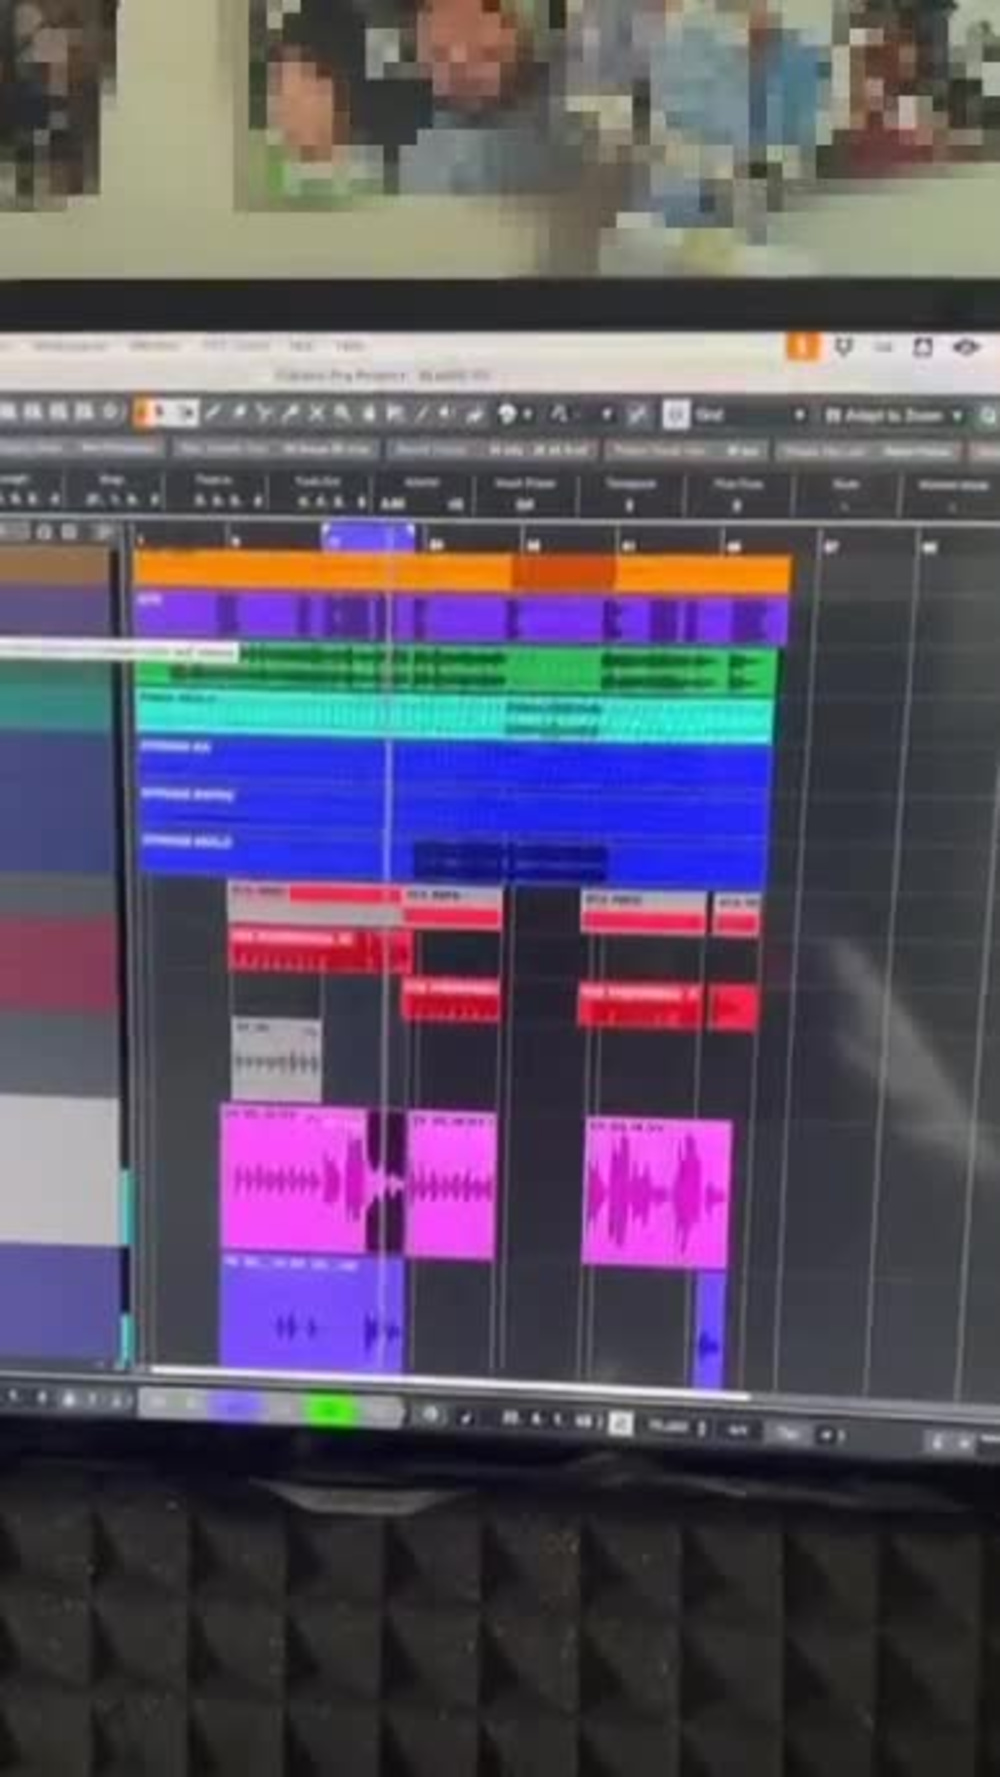The image size is (1000, 1777).
Task: Select the cyan clip below the green track
Action: [455, 719]
